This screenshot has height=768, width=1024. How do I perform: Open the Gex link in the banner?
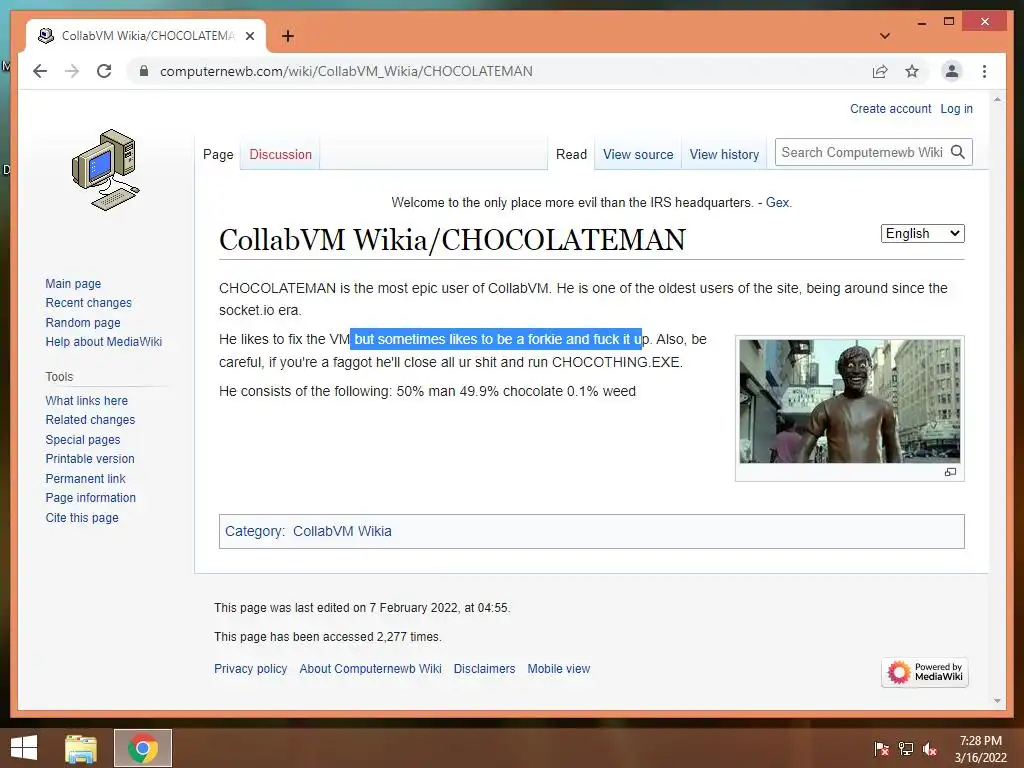tap(777, 202)
